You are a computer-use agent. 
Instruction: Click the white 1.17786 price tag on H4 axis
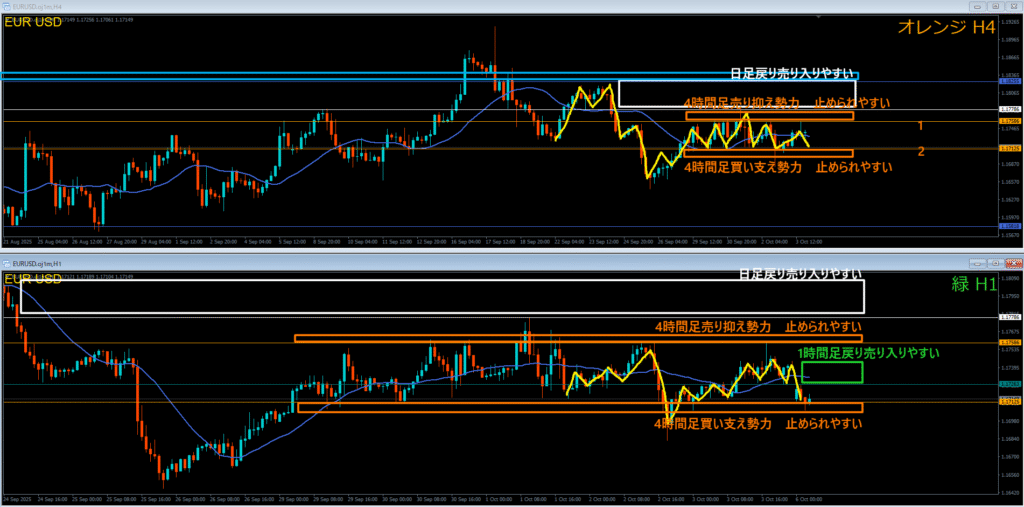[1010, 109]
